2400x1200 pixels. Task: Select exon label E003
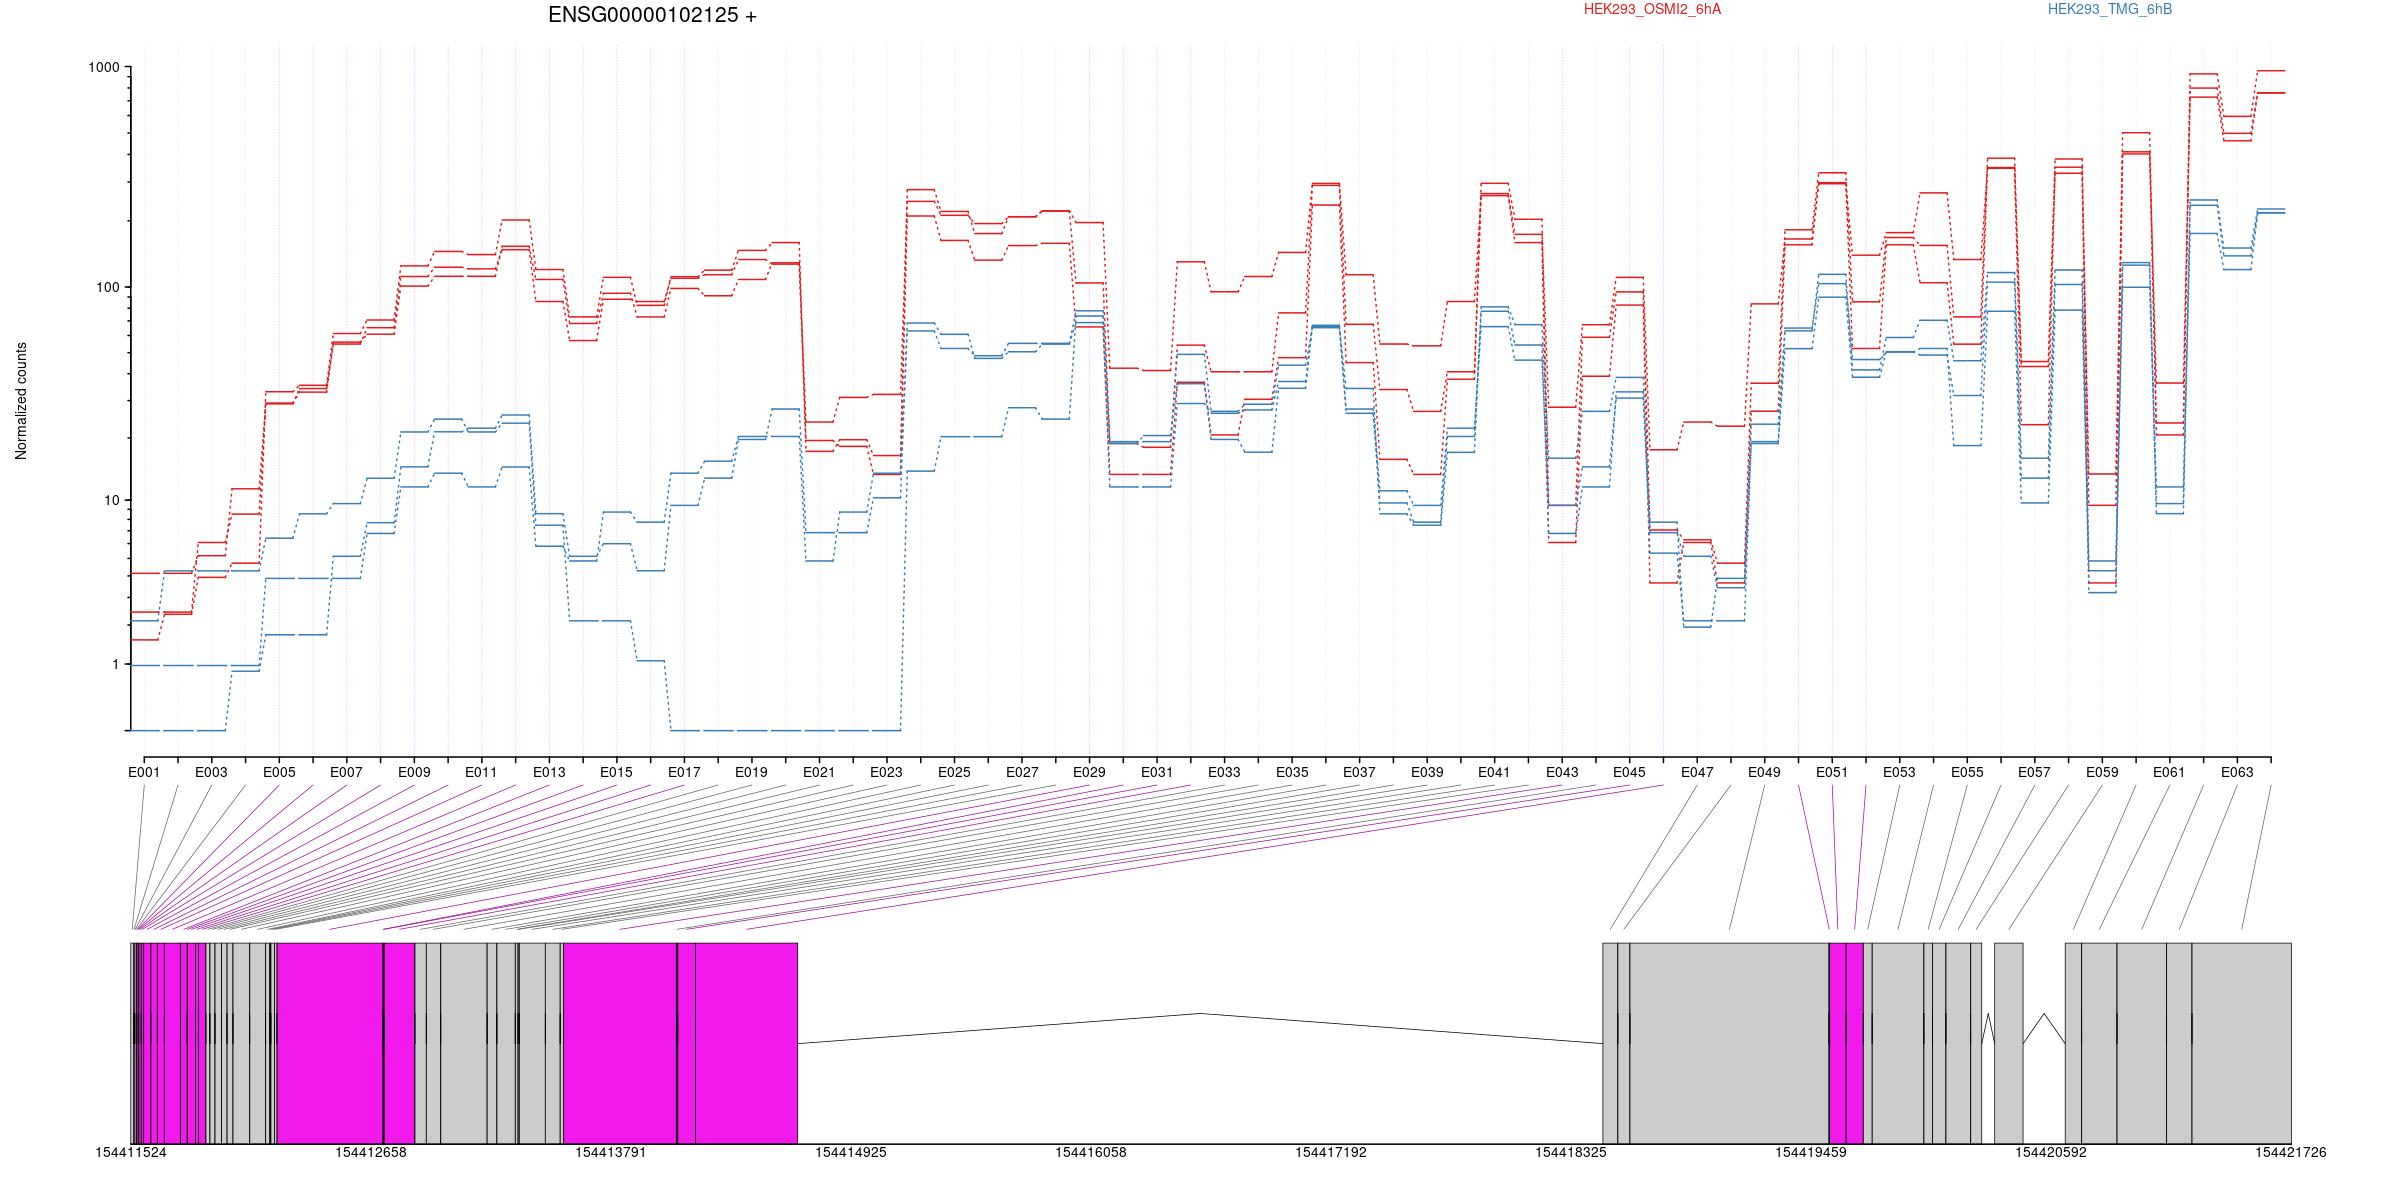pos(211,772)
